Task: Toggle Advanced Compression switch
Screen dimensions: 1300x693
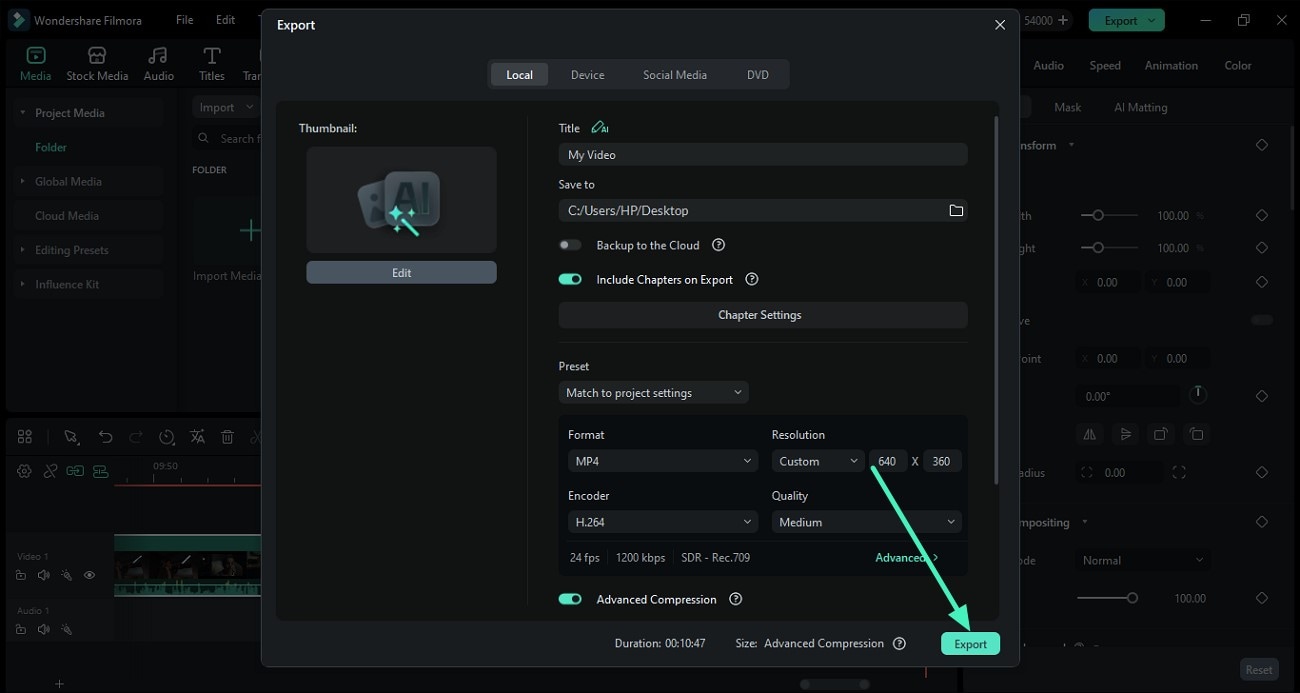Action: (x=570, y=599)
